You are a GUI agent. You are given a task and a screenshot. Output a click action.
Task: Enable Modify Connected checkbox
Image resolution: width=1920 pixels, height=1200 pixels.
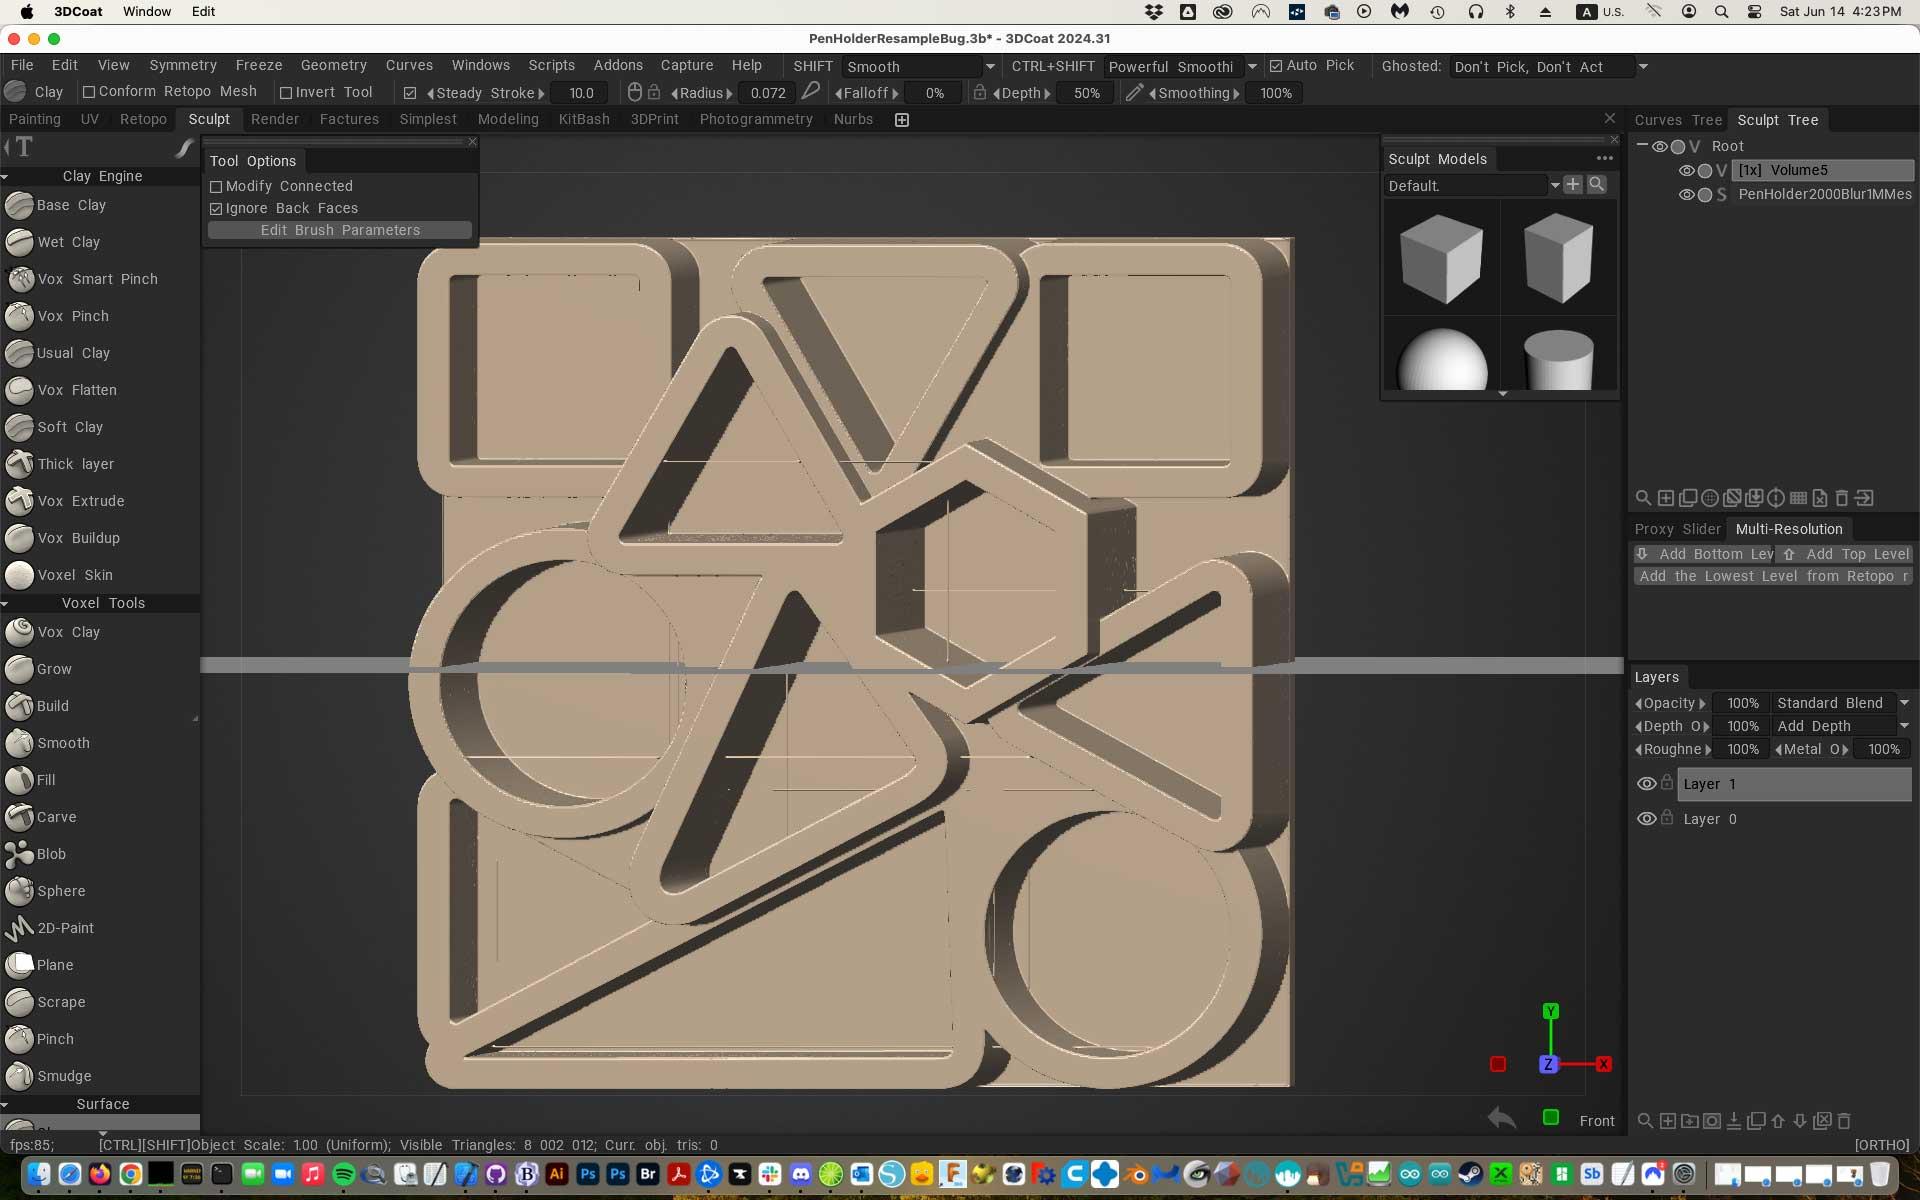pos(216,187)
